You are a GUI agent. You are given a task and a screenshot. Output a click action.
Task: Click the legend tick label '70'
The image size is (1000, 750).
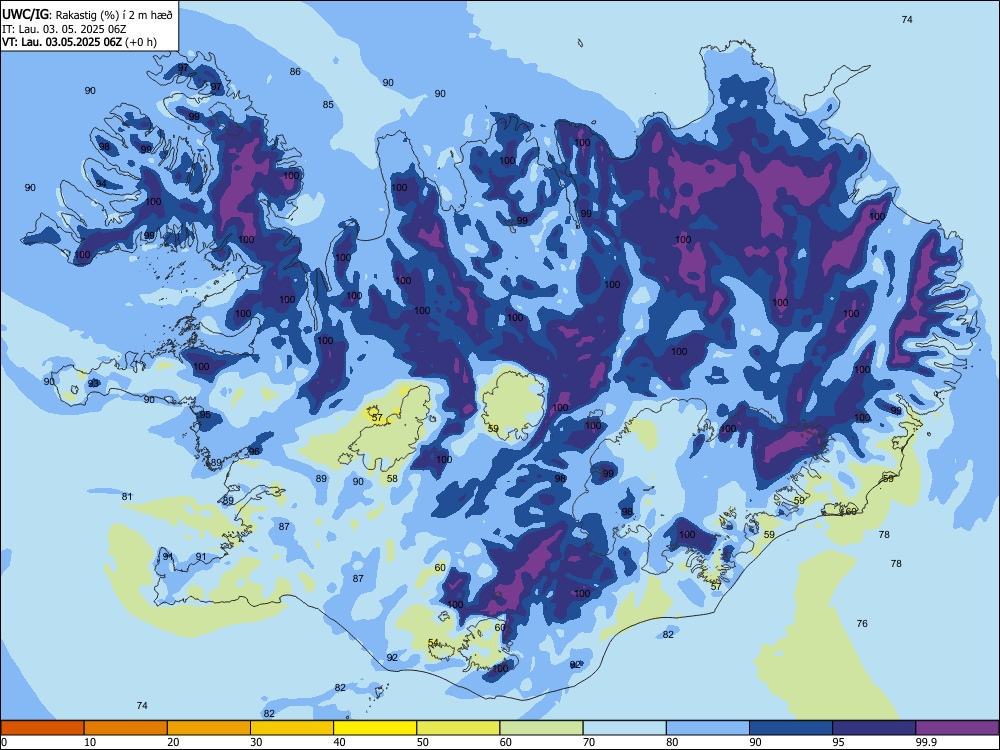coord(589,742)
